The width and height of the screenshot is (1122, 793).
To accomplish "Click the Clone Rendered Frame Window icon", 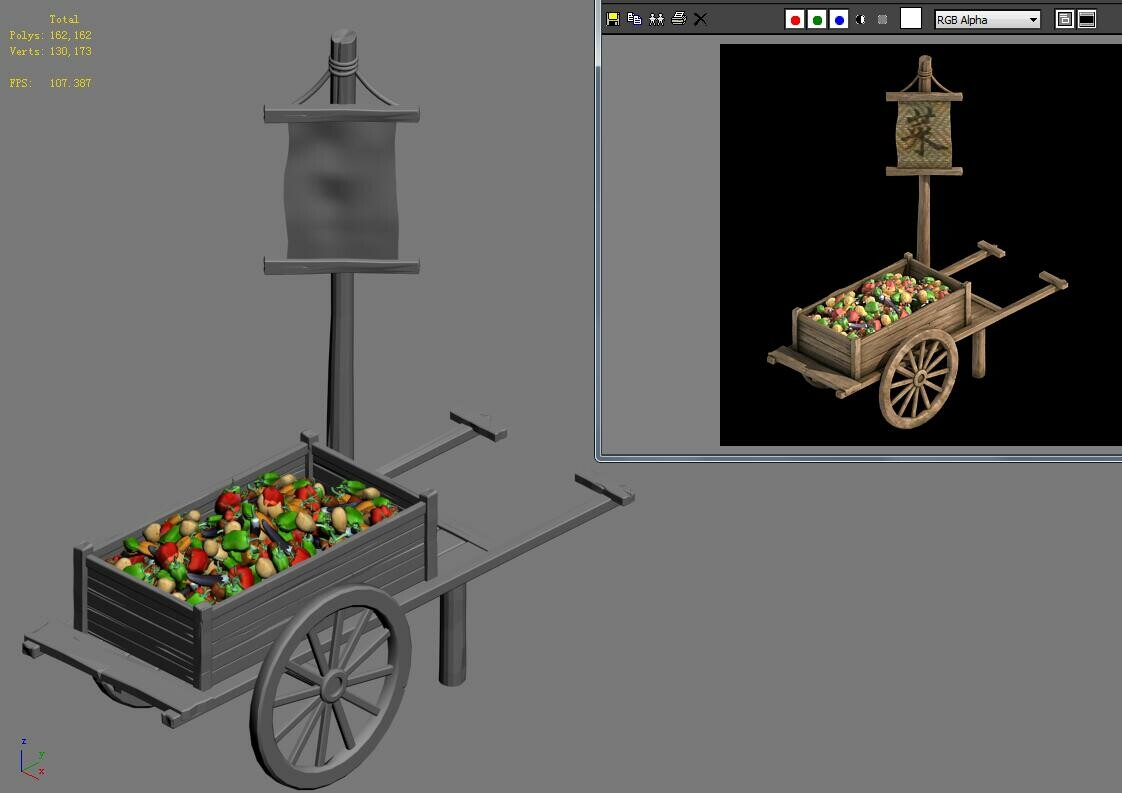I will click(656, 19).
